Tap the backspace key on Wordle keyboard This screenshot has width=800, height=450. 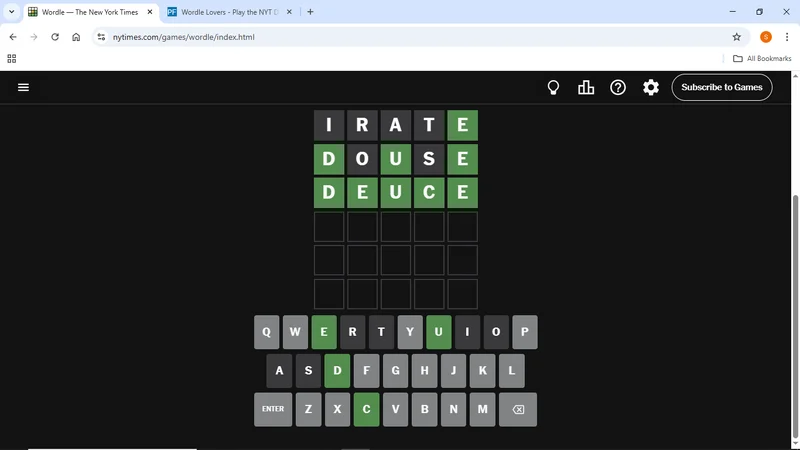(518, 409)
